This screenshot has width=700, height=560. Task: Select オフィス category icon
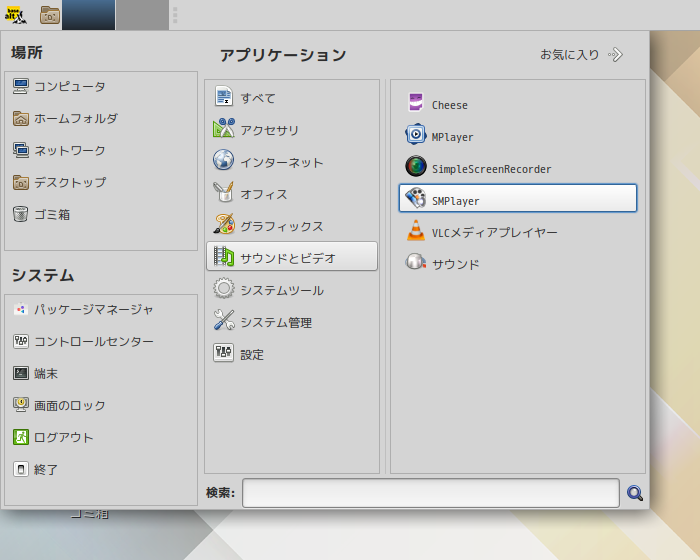[x=224, y=192]
